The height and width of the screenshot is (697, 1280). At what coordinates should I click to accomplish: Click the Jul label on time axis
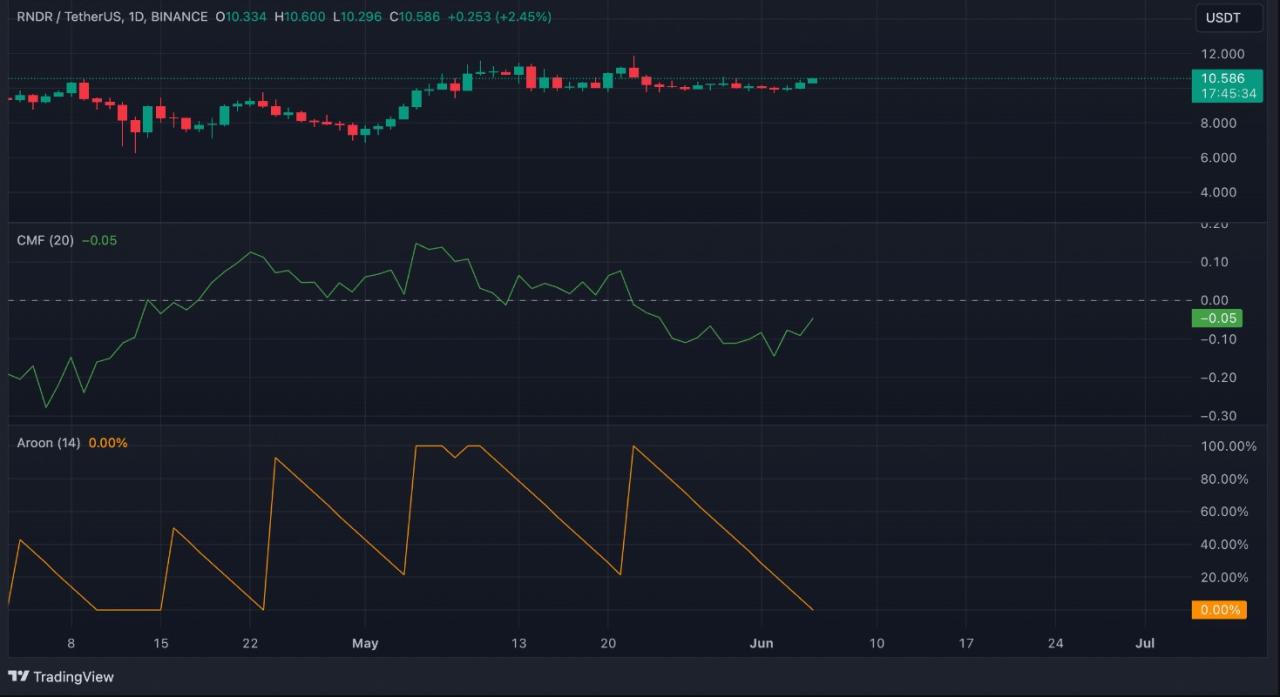1146,644
